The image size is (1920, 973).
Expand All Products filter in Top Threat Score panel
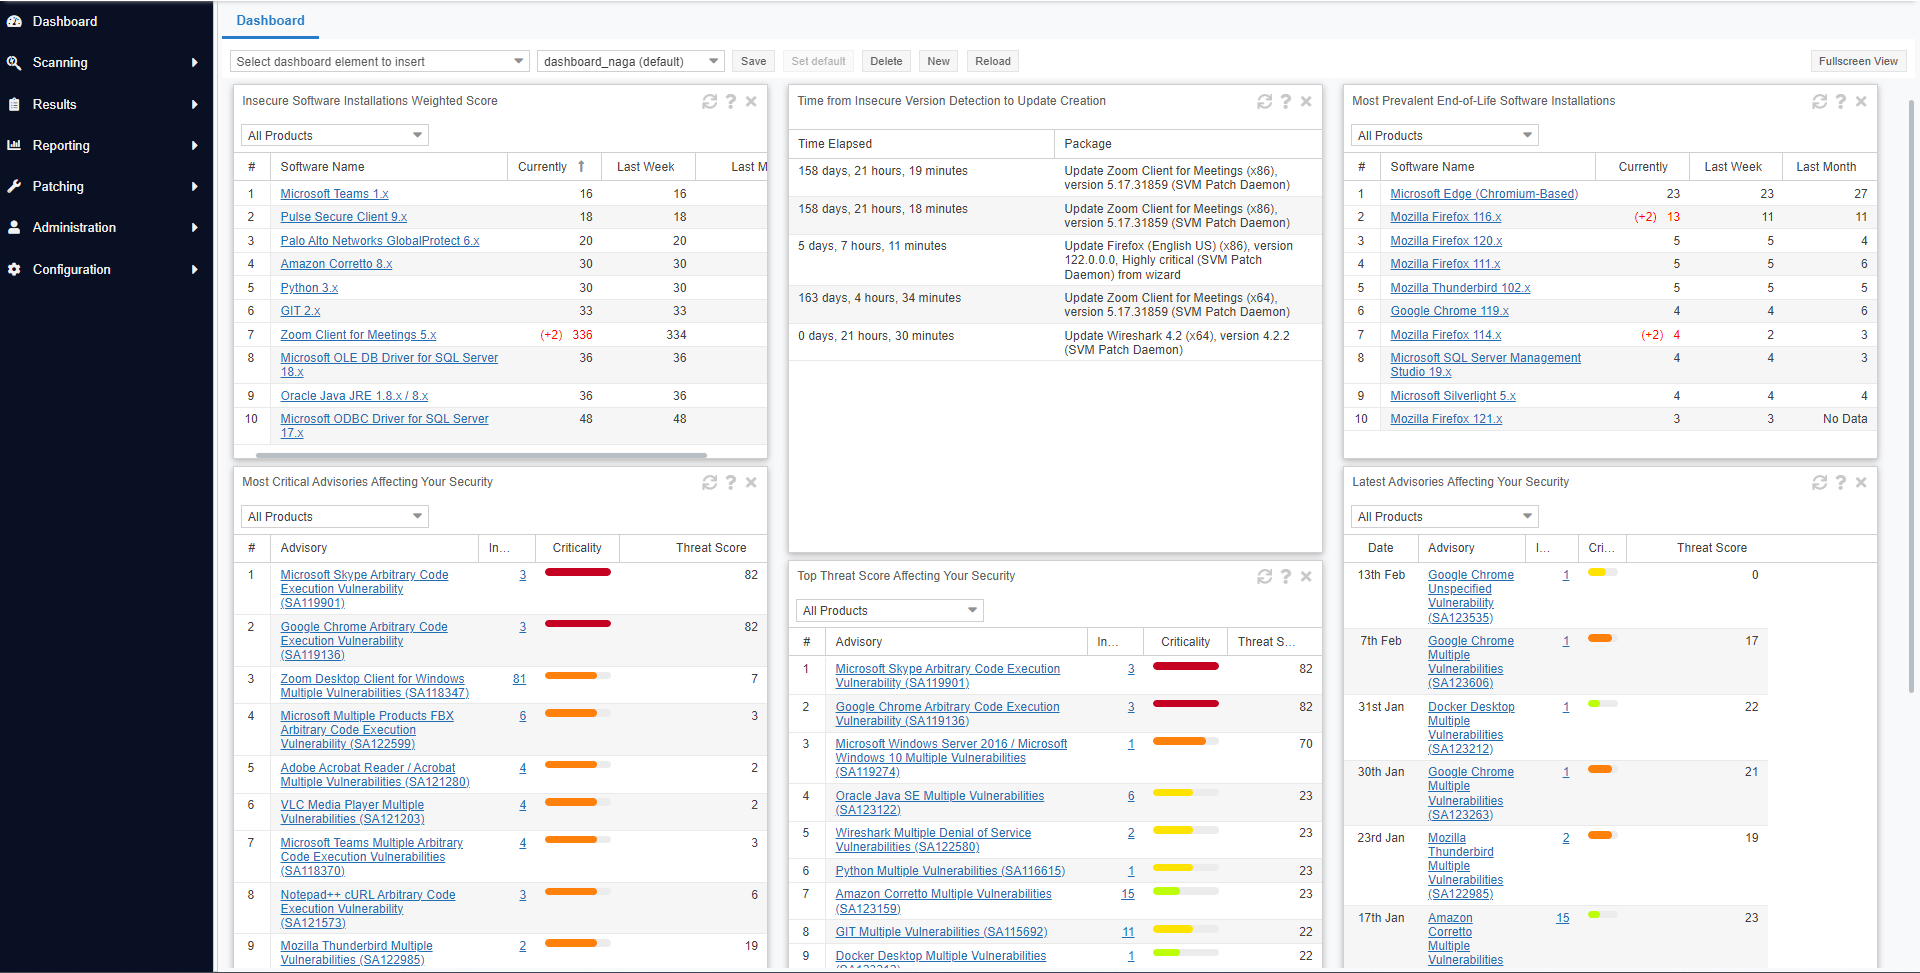tap(889, 611)
